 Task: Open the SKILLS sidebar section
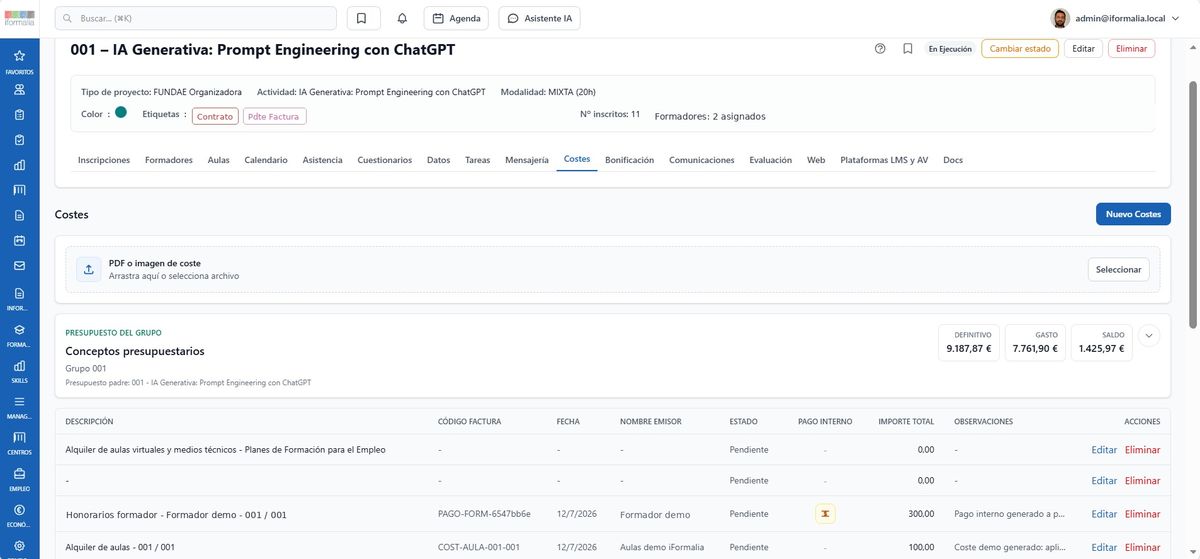coord(19,372)
